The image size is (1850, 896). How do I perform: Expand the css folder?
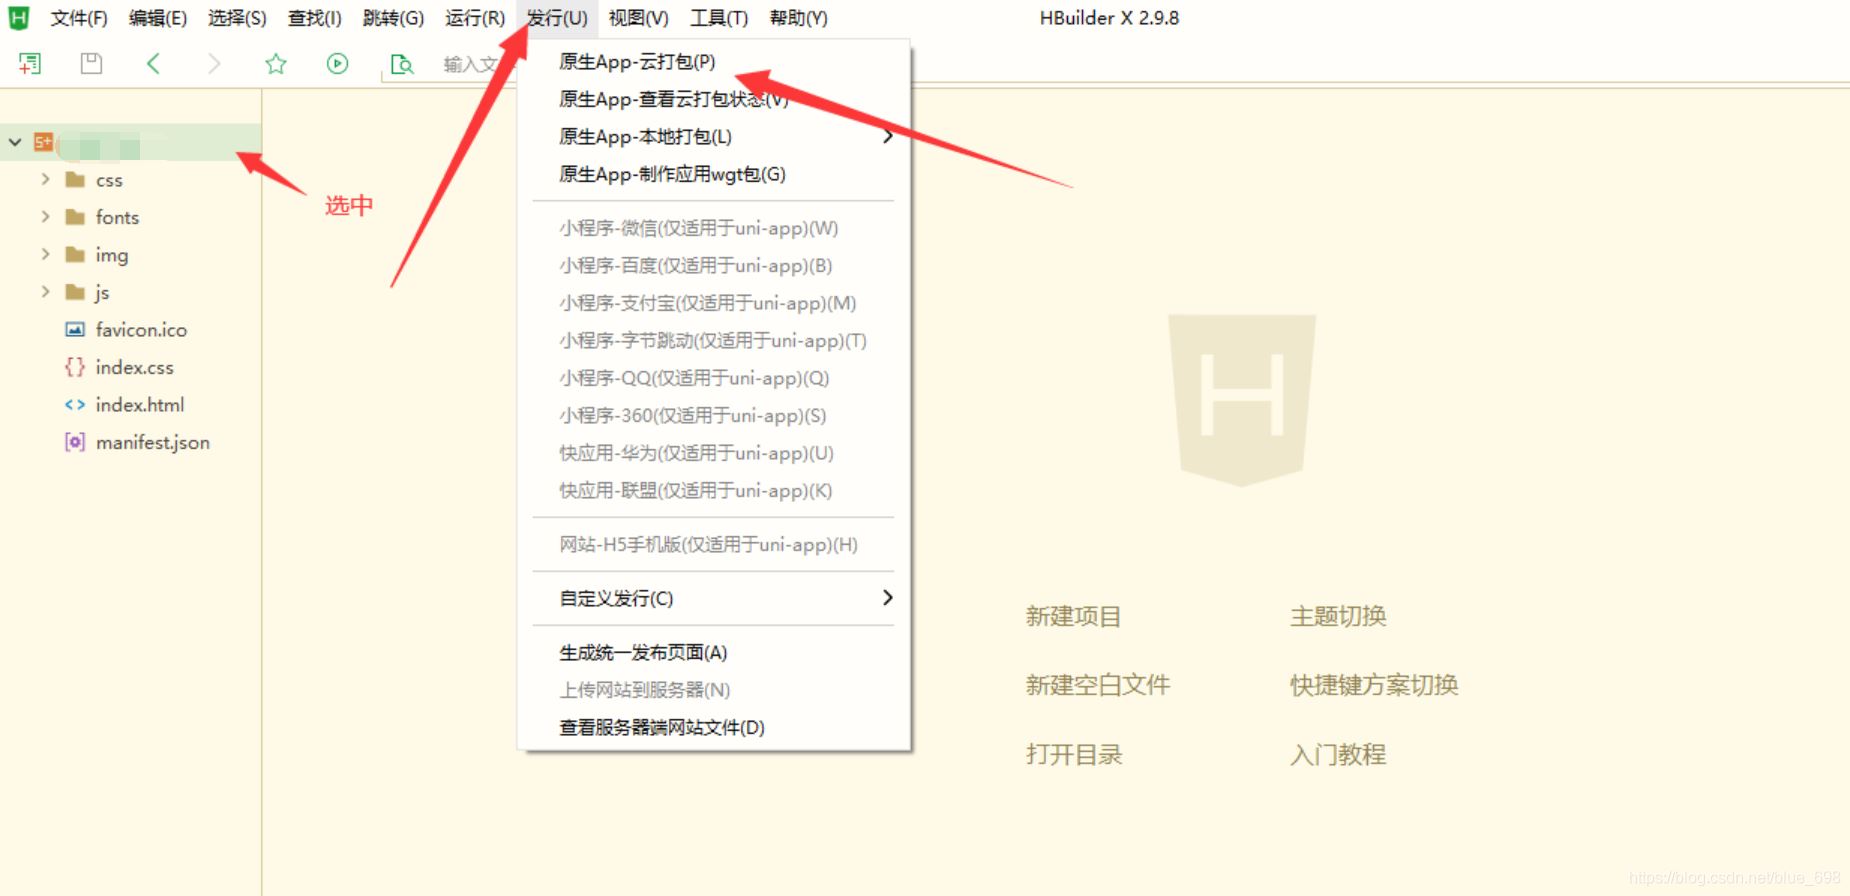pos(45,180)
